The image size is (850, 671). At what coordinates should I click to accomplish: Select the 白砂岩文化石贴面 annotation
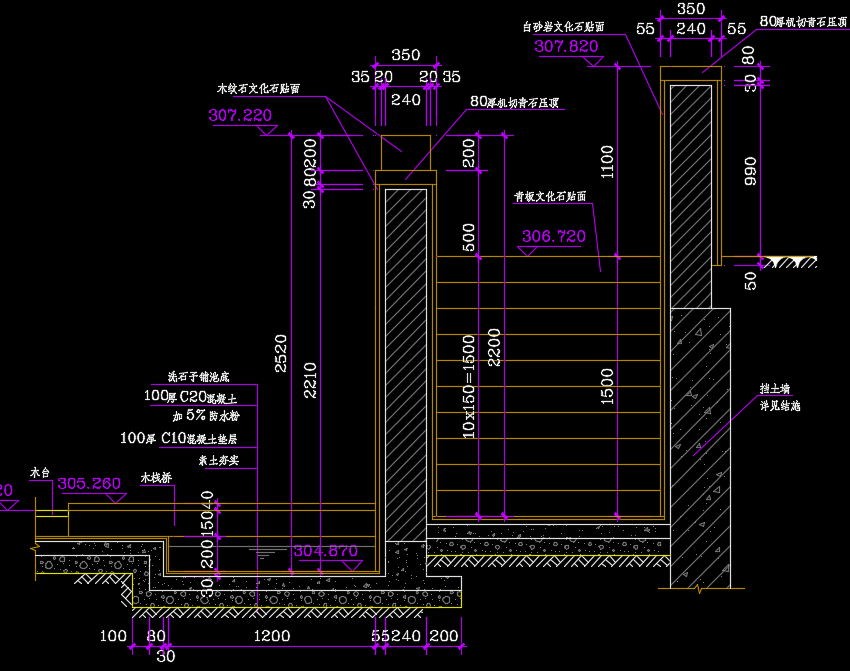pos(563,27)
